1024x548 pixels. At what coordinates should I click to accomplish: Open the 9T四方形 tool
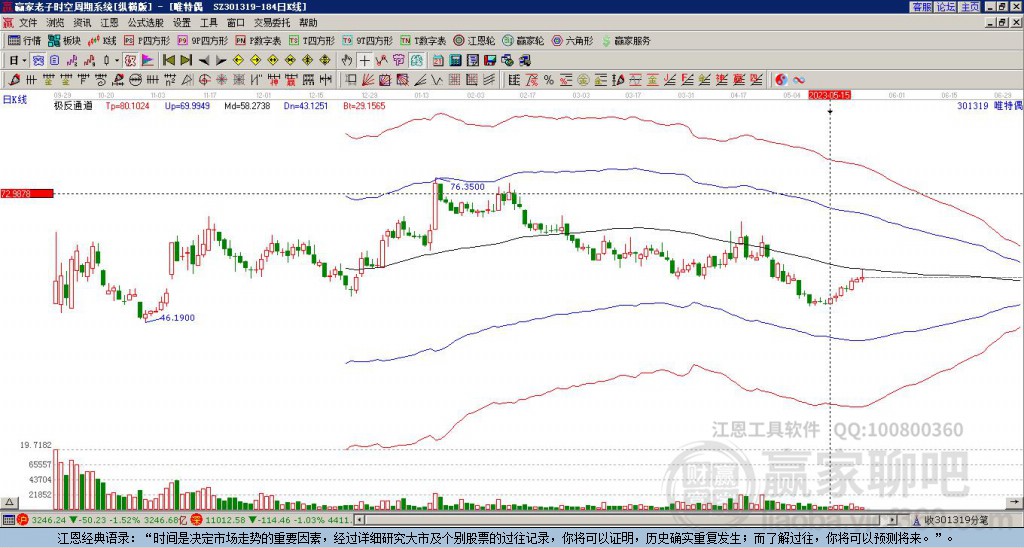point(368,40)
